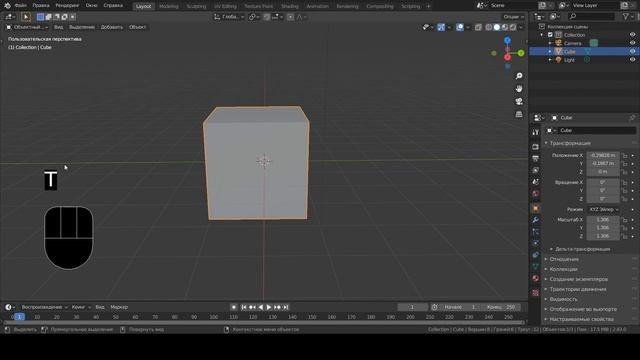Hide the Camera in the outliner
The width and height of the screenshot is (640, 360).
(632, 43)
